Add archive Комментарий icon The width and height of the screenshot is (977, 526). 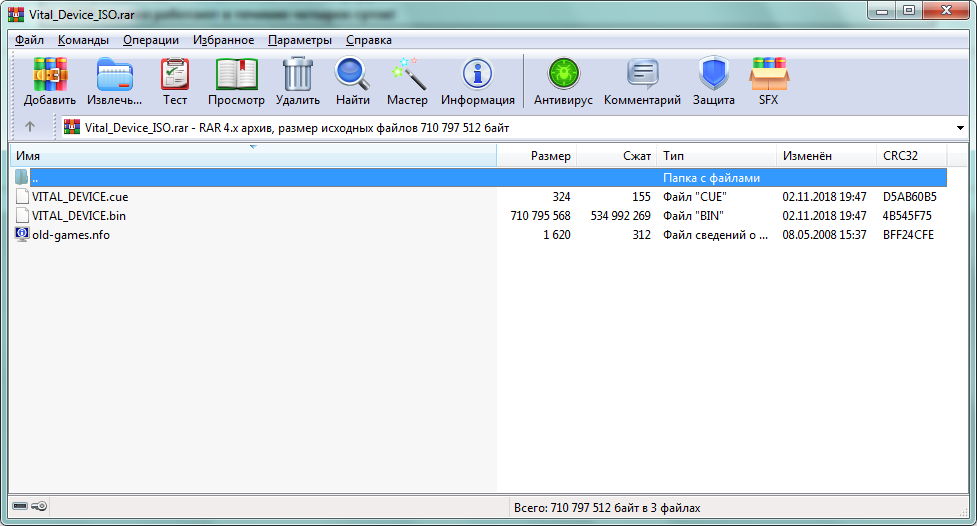pos(642,74)
